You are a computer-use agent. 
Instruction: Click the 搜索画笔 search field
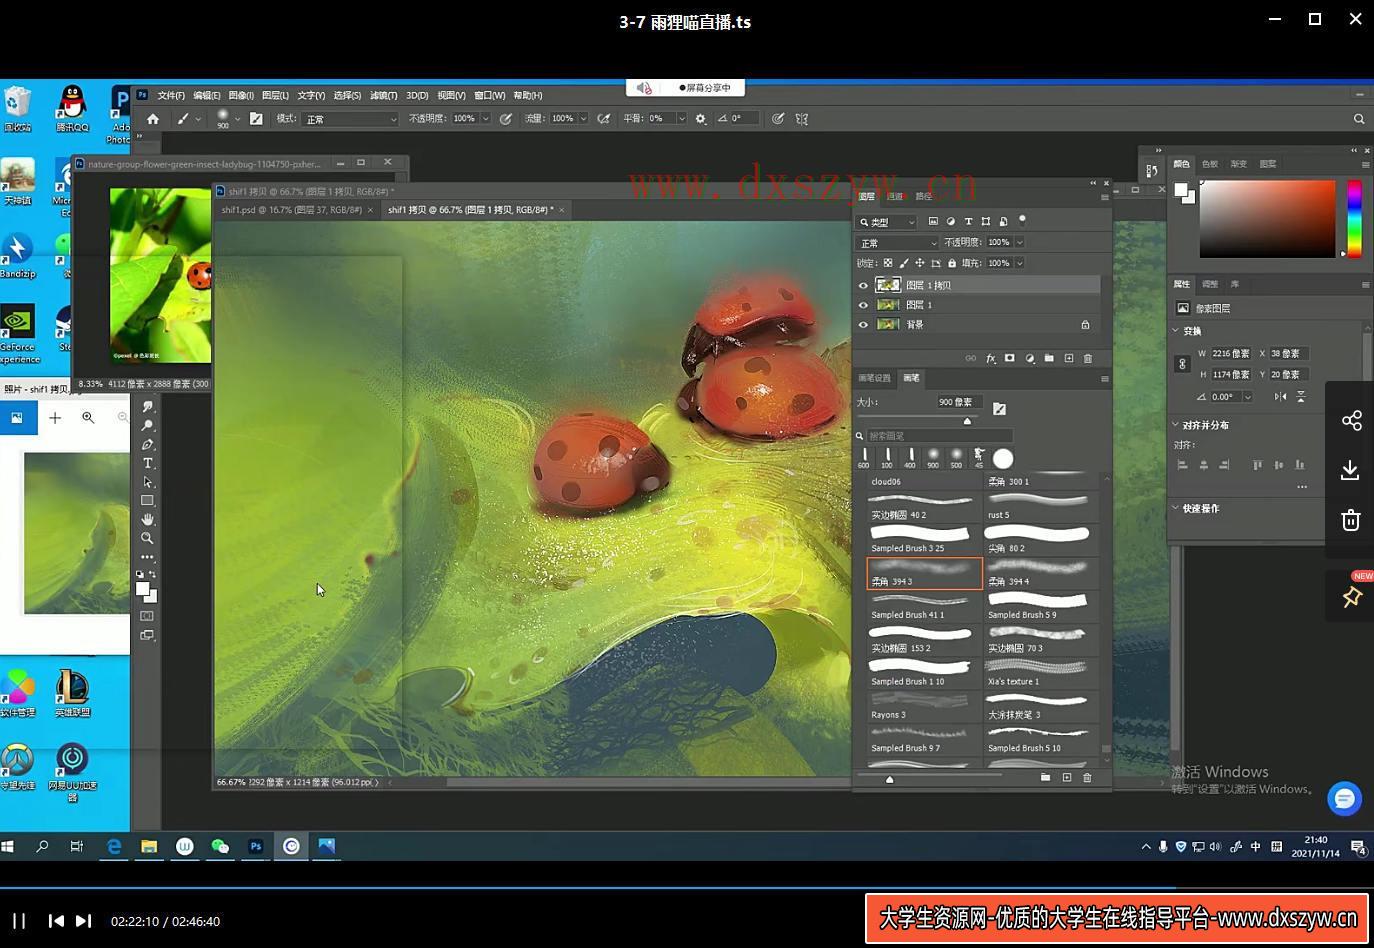tap(939, 436)
